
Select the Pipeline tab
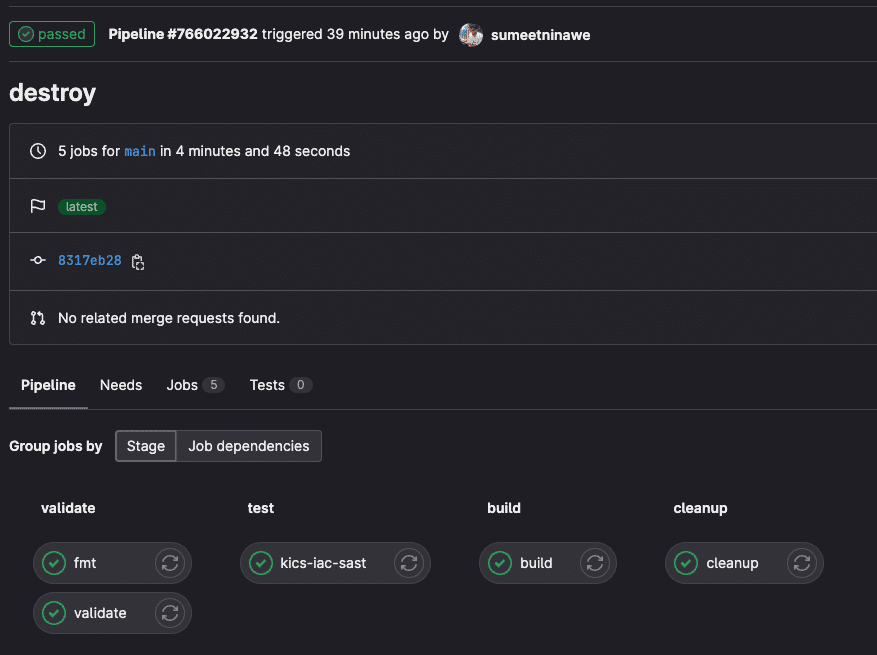pos(48,385)
